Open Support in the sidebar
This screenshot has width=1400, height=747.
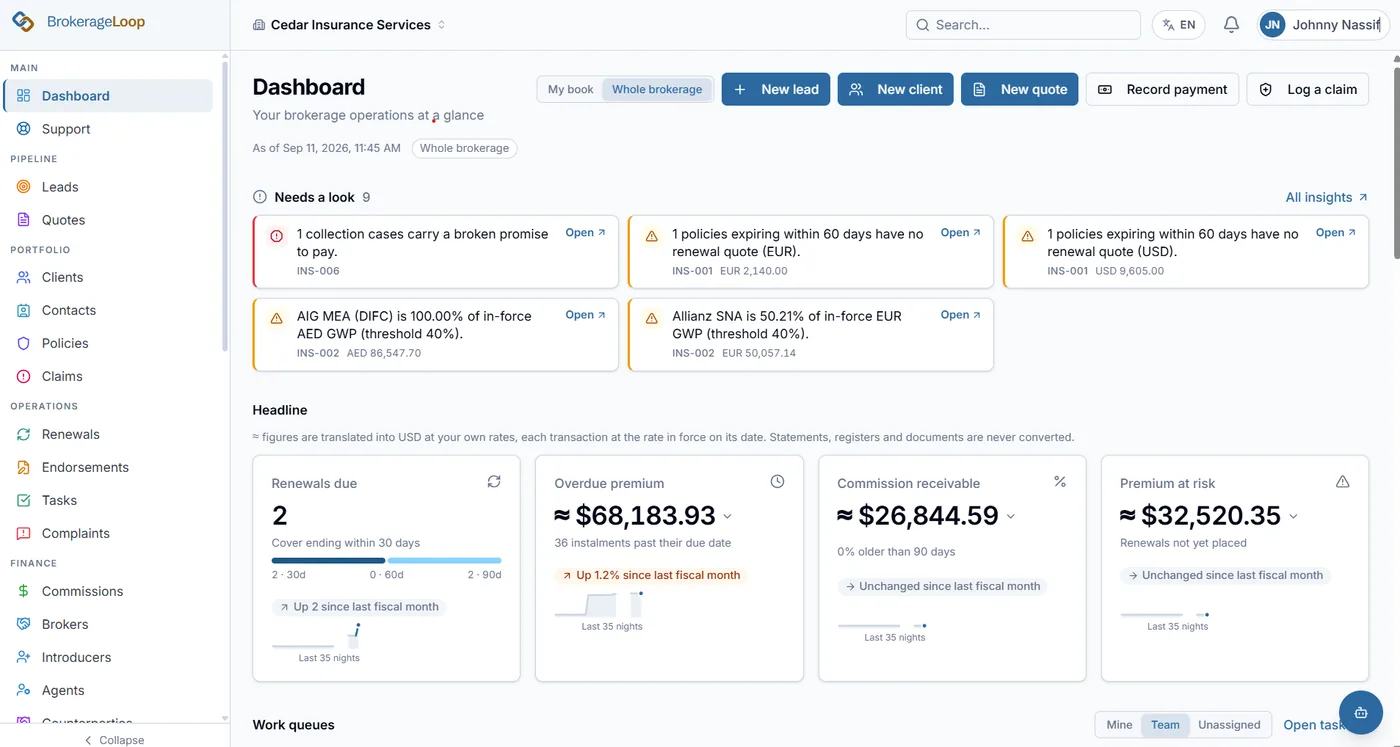point(108,129)
